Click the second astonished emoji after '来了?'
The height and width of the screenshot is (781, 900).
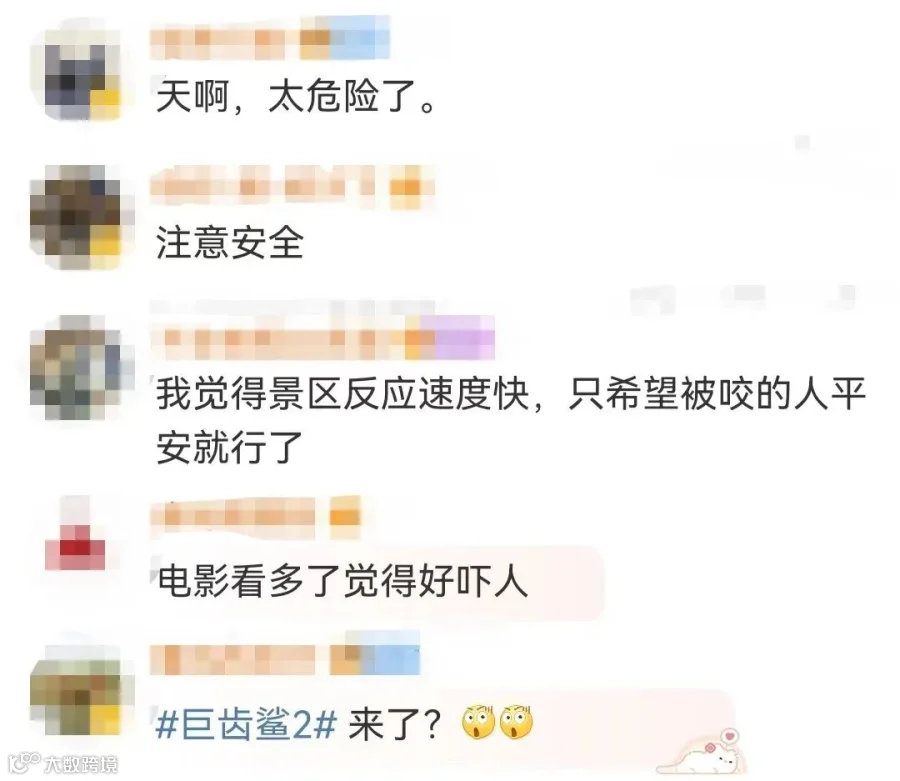pos(516,722)
